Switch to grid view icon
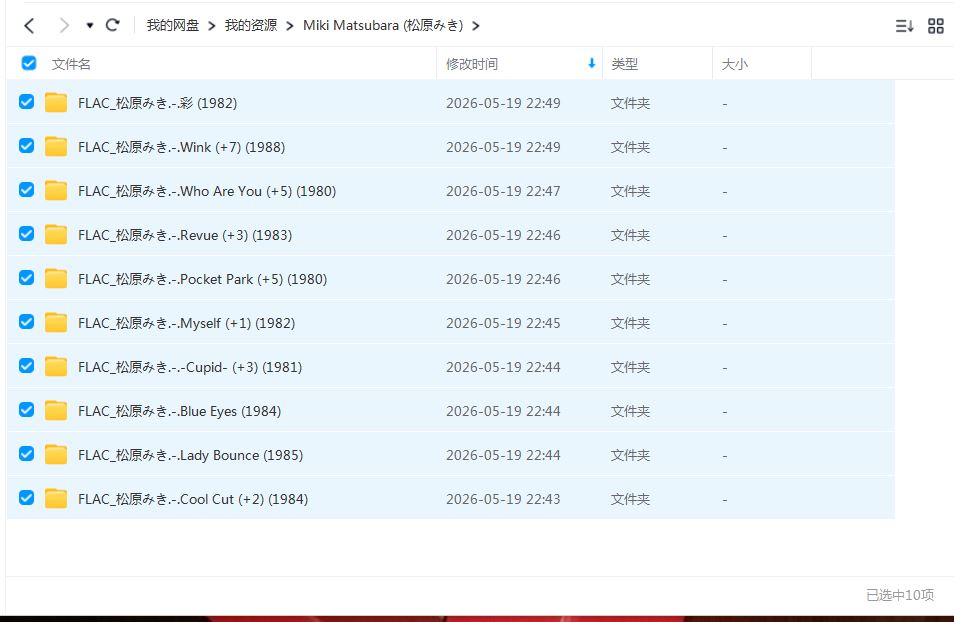Viewport: 954px width, 622px height. 936,26
